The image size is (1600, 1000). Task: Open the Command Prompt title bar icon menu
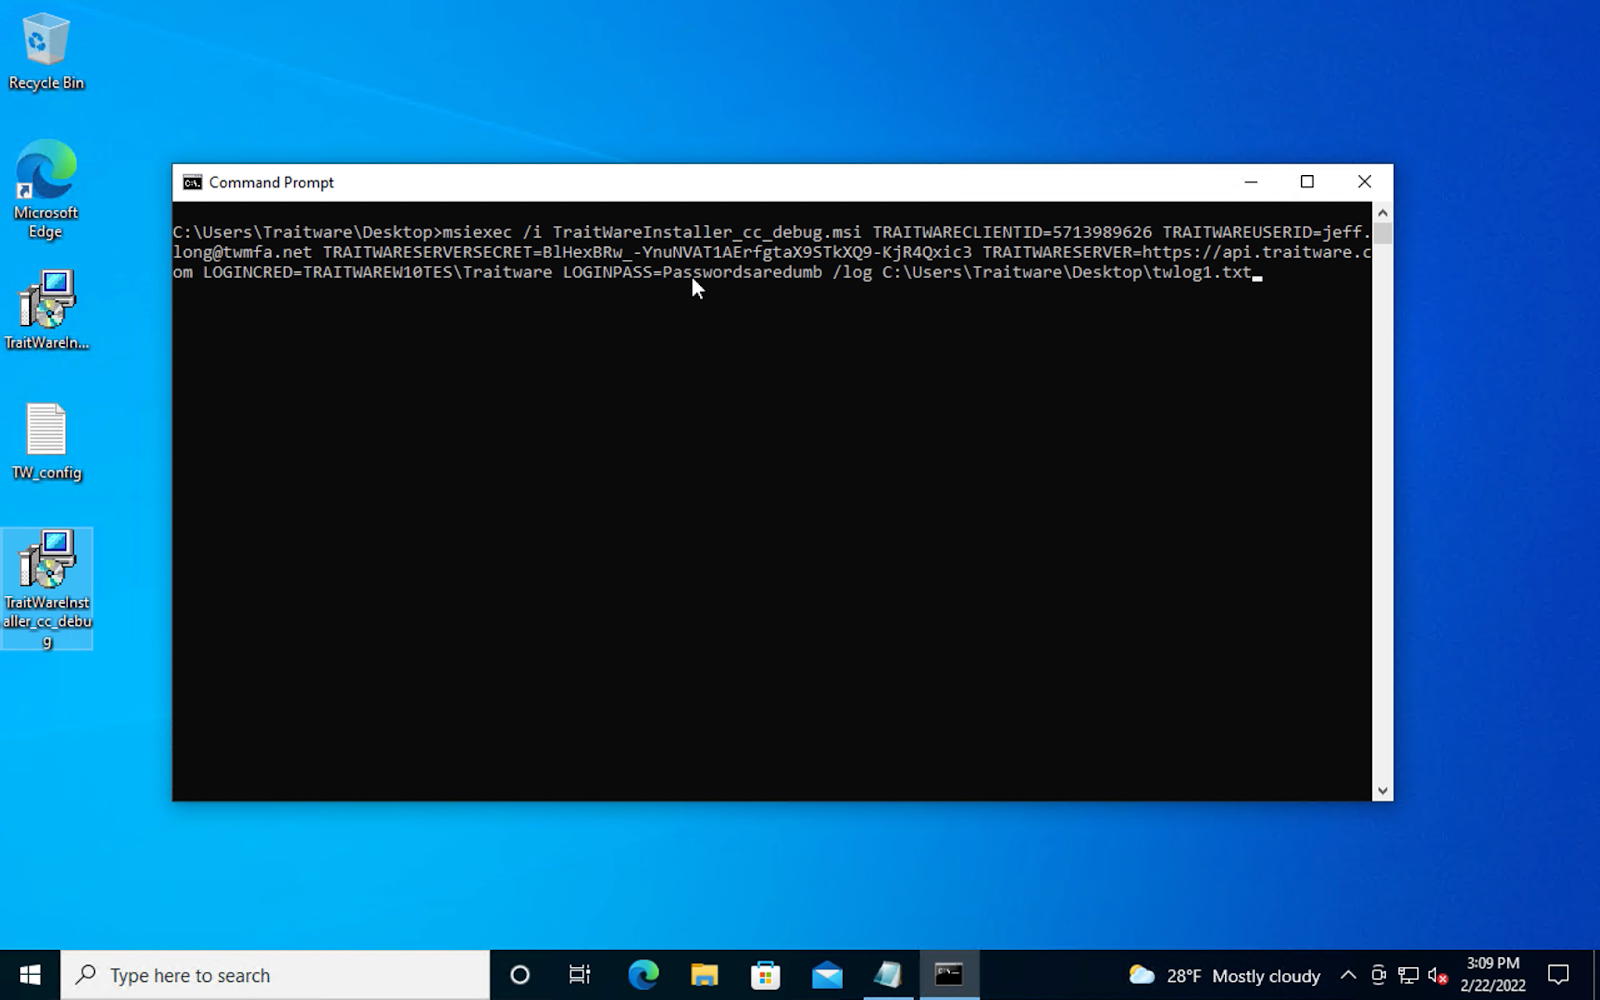pyautogui.click(x=192, y=182)
